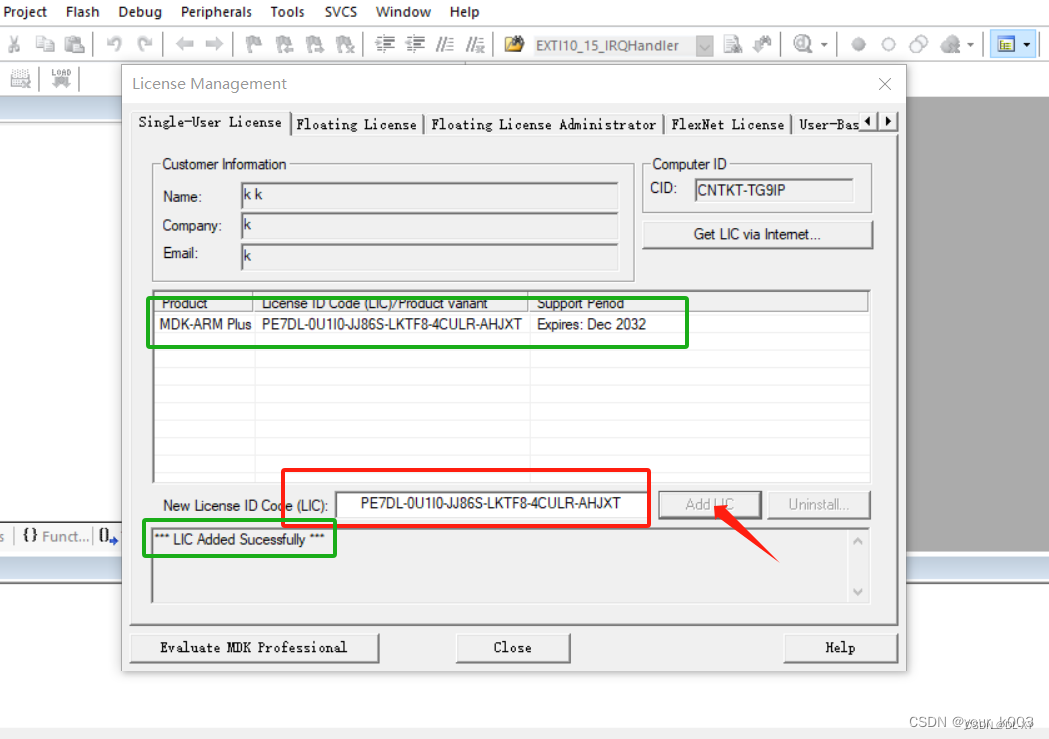Open the Help menu

click(464, 12)
